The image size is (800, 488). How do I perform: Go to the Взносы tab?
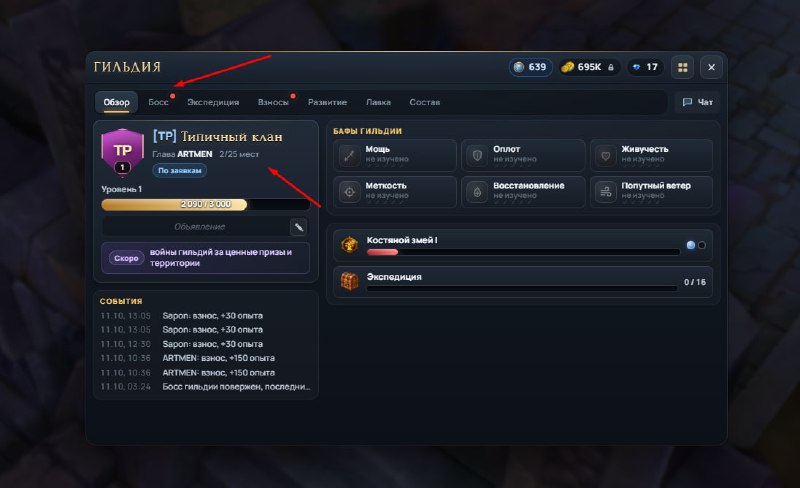pos(273,102)
